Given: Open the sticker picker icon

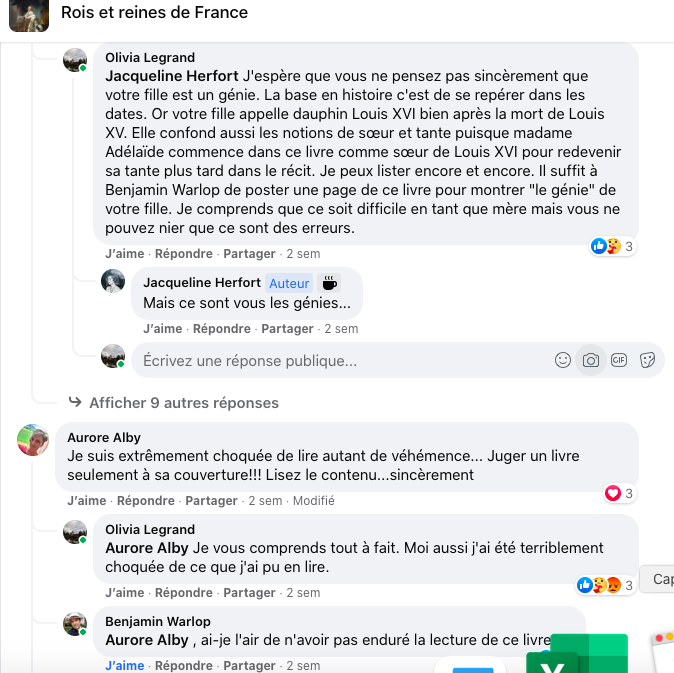Looking at the screenshot, I should [647, 360].
